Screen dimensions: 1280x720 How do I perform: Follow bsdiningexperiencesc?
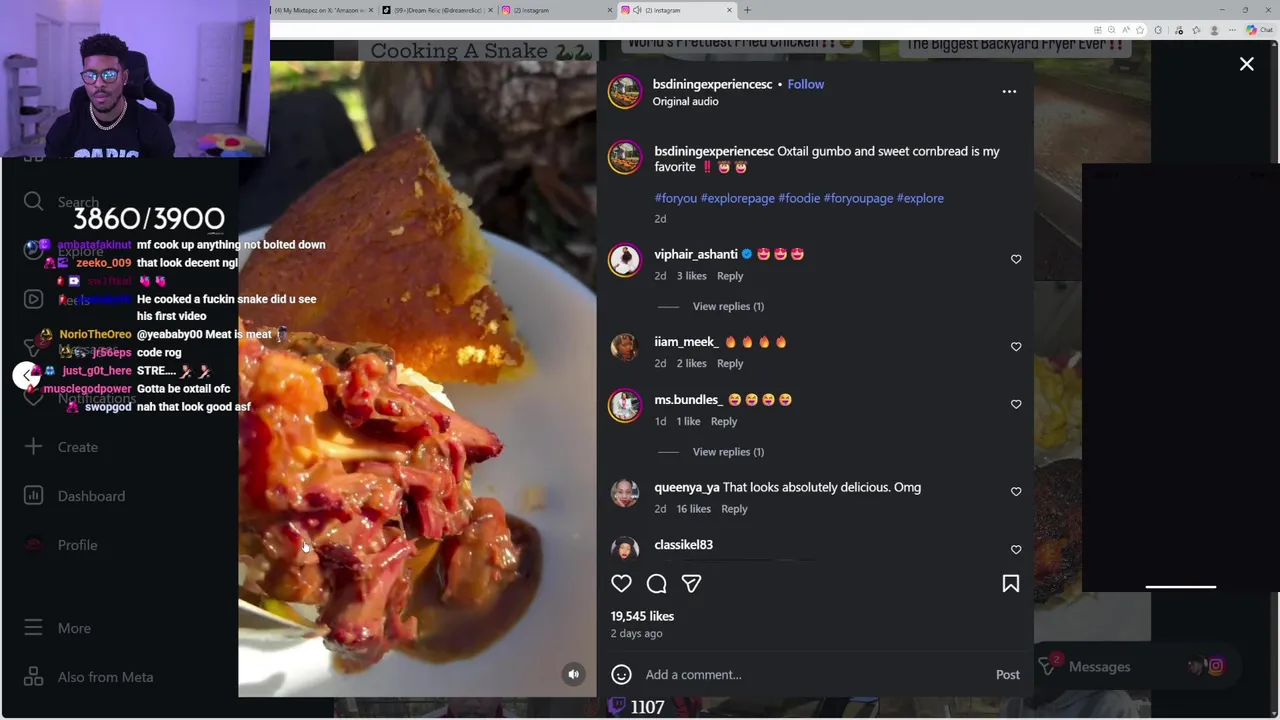click(805, 84)
